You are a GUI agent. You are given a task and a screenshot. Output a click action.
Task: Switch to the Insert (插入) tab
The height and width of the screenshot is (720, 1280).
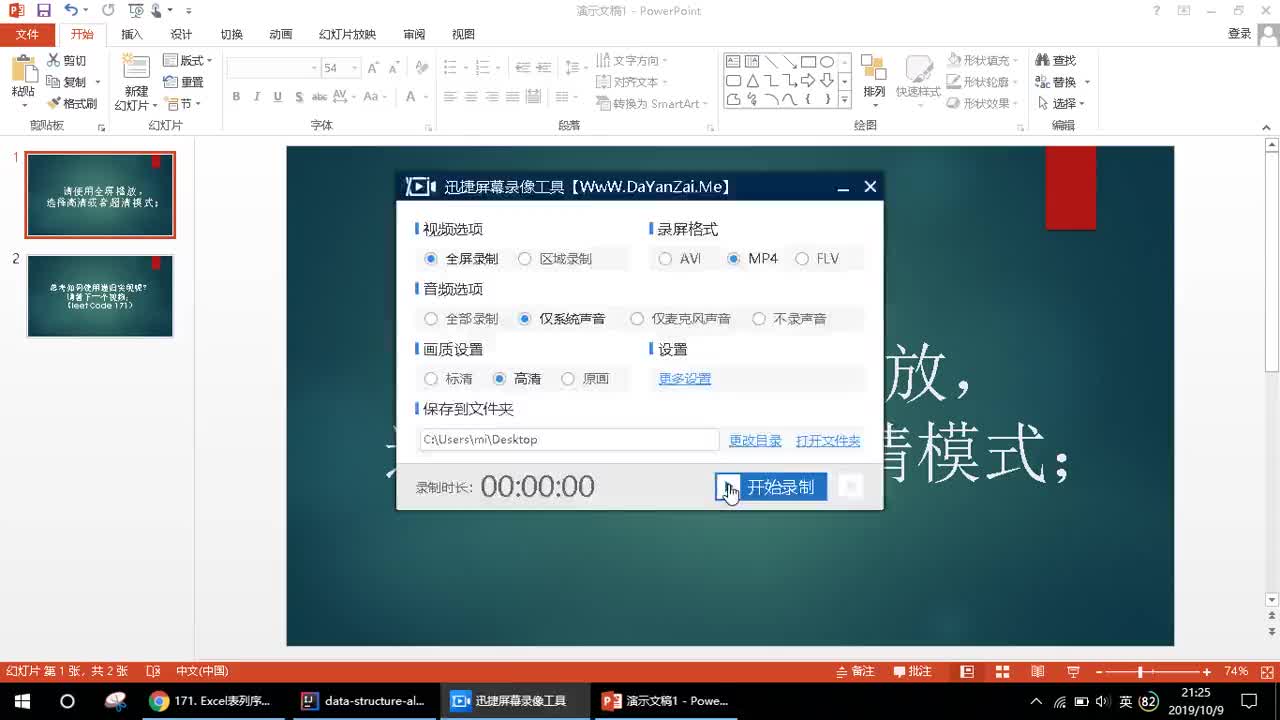pyautogui.click(x=132, y=34)
